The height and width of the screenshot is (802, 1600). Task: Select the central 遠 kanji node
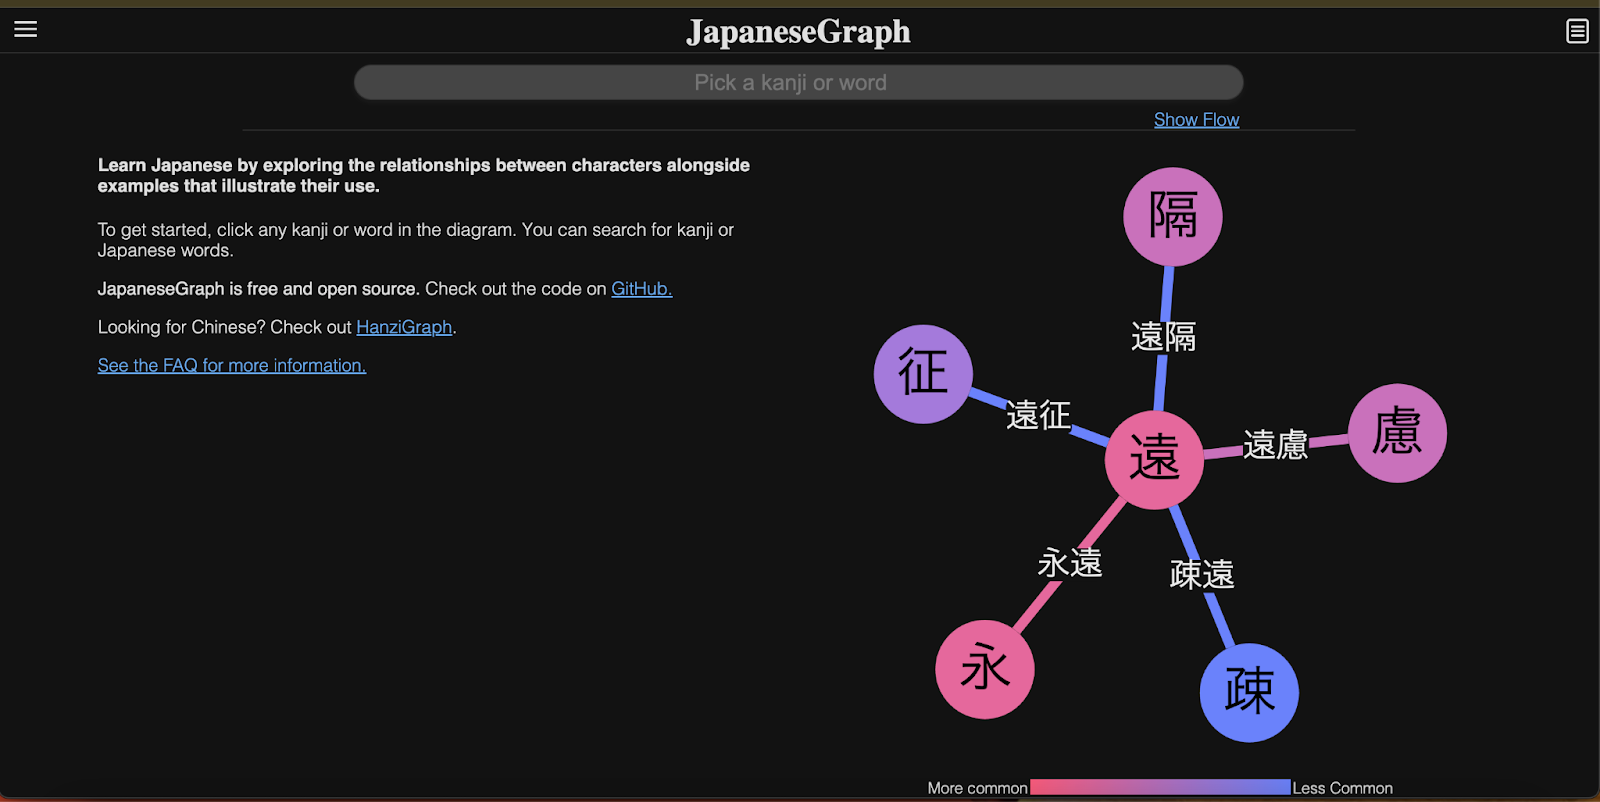[x=1154, y=459]
